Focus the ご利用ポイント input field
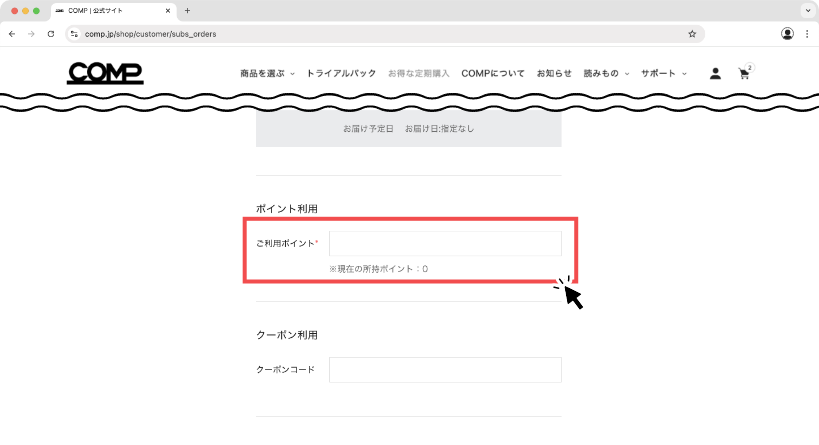 point(445,244)
